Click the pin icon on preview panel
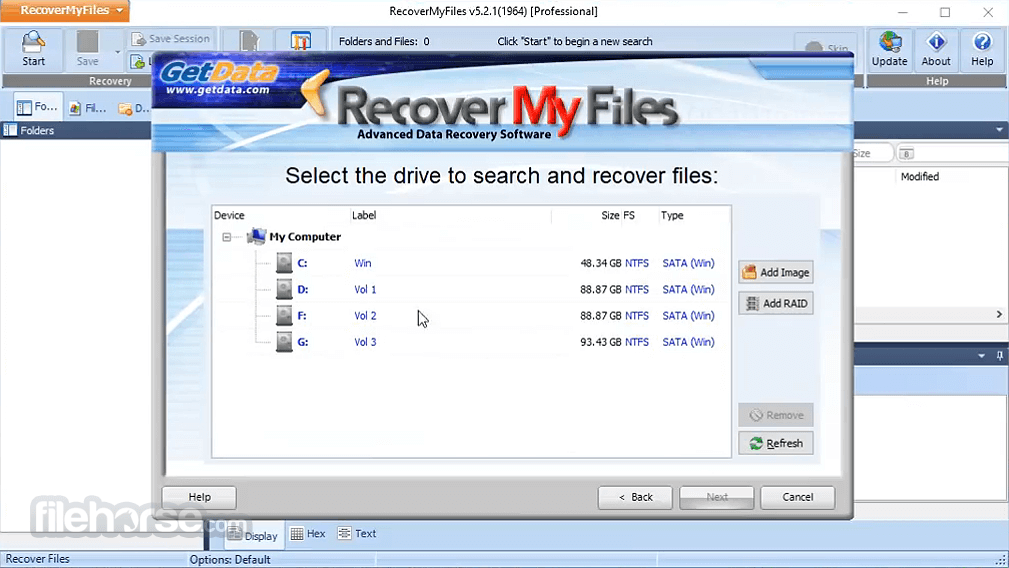Viewport: 1009px width, 568px height. [x=999, y=355]
